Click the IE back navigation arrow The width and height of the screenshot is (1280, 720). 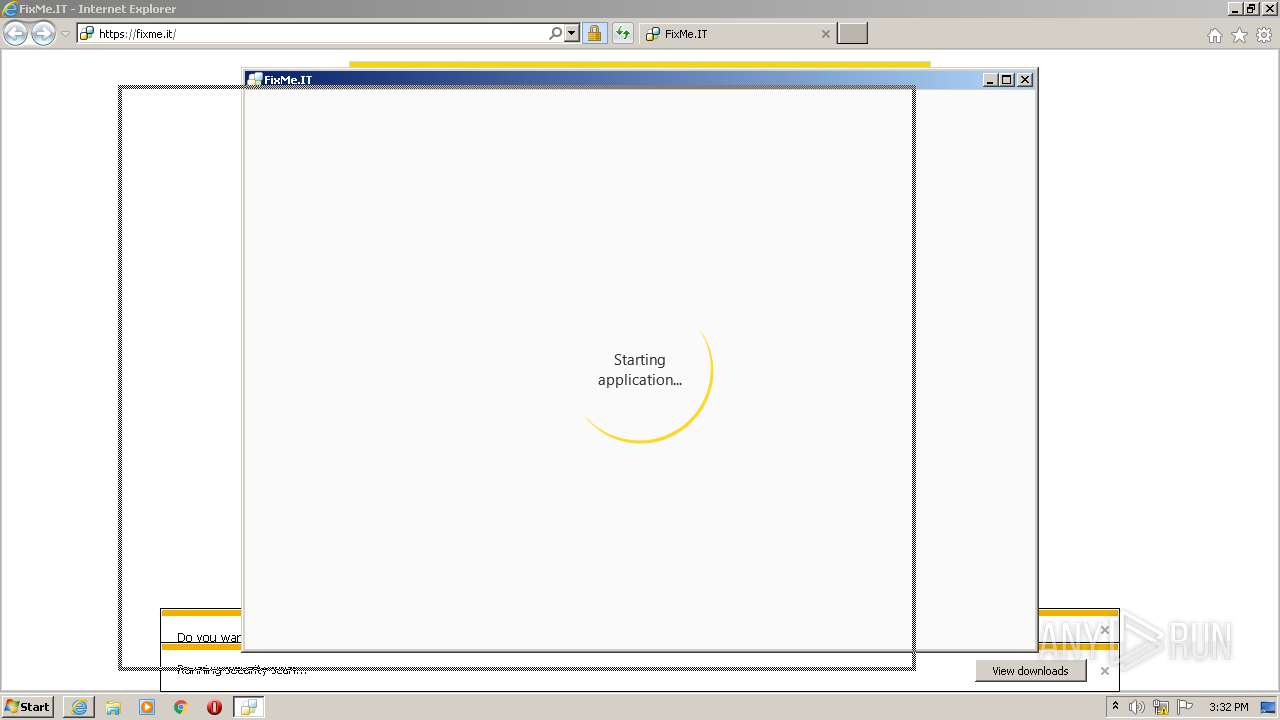point(15,33)
